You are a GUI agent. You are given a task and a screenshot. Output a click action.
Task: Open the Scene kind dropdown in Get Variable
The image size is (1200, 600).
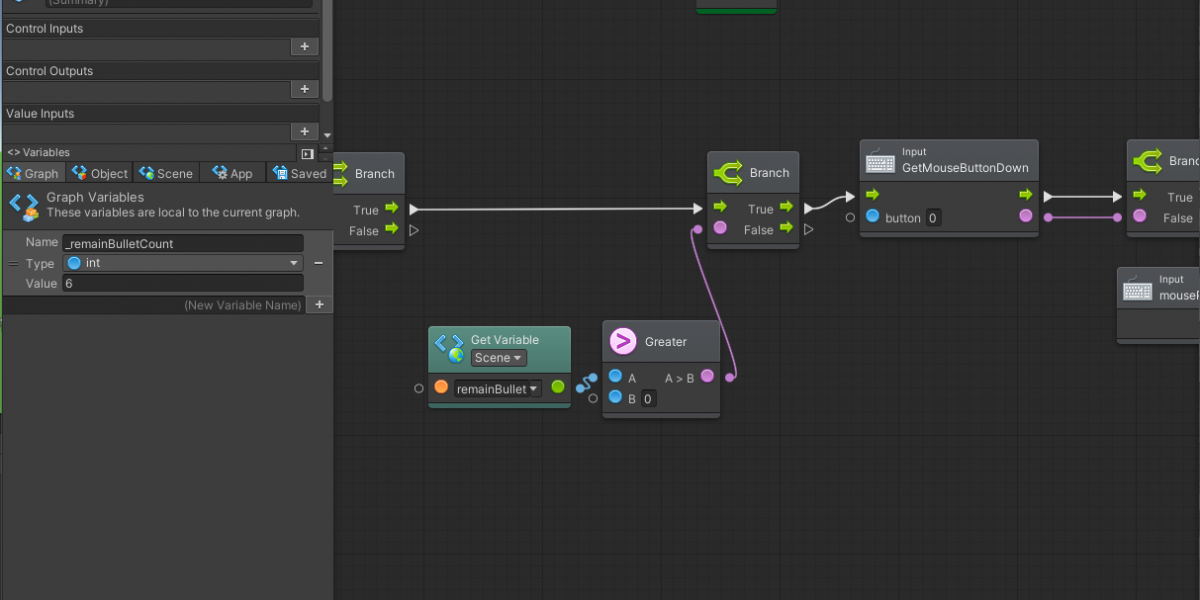pyautogui.click(x=498, y=358)
